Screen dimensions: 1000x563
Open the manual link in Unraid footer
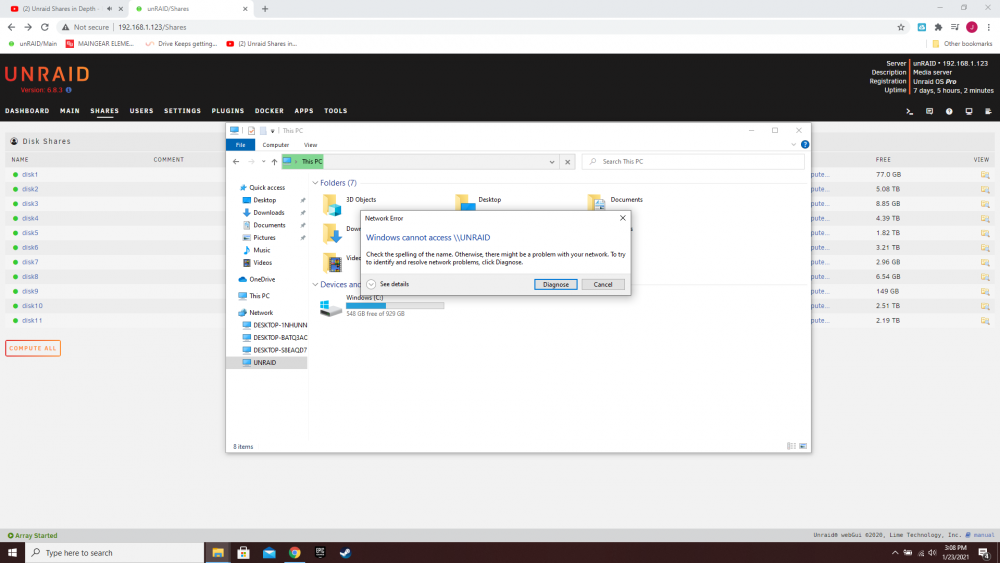983,535
